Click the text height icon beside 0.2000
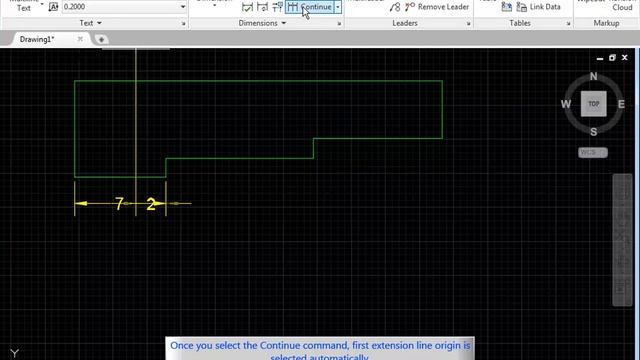This screenshot has width=640, height=360. coord(53,7)
